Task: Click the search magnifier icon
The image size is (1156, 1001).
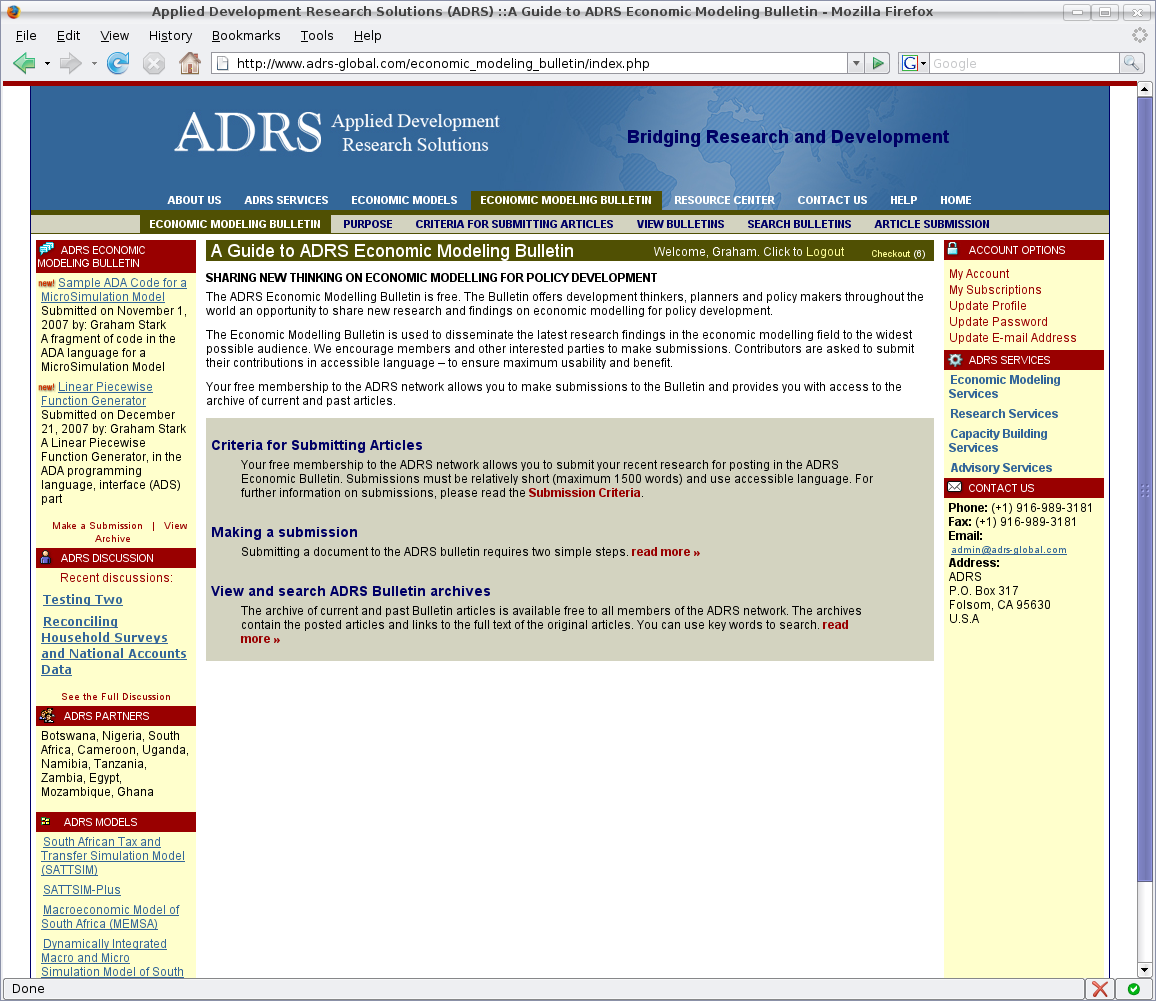Action: tap(1131, 63)
